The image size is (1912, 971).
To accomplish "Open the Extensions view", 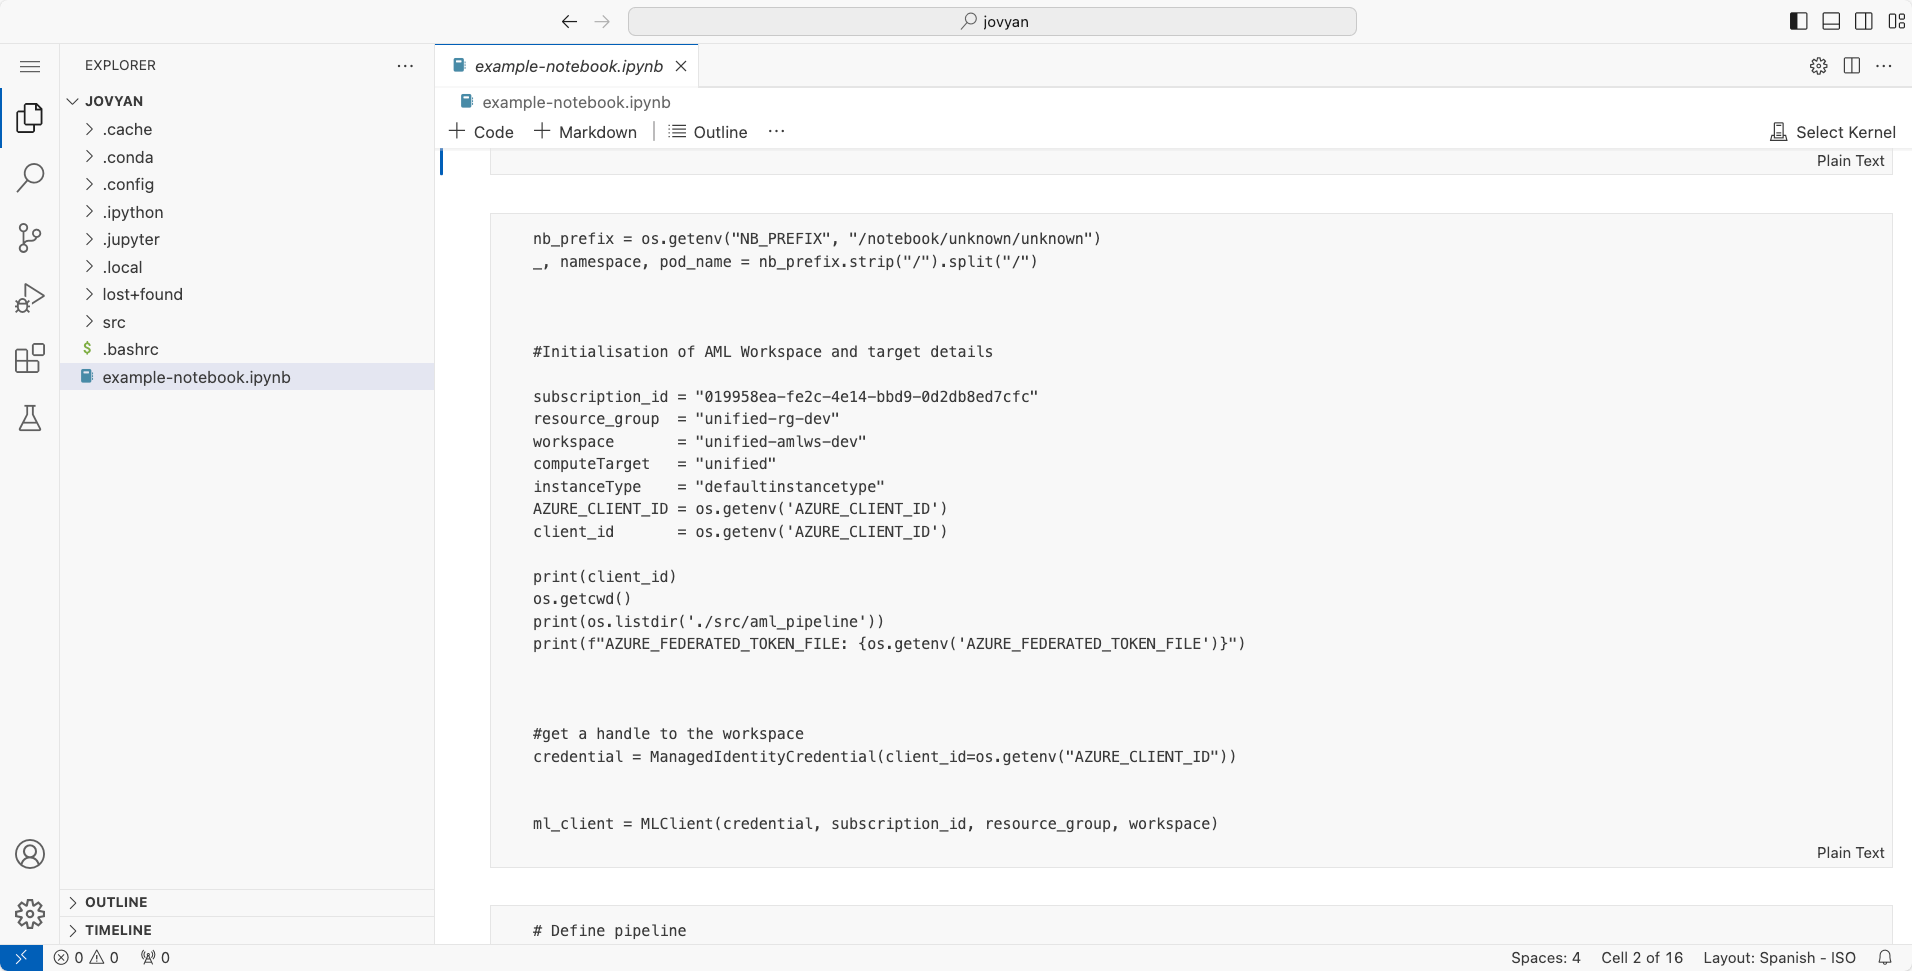I will [30, 358].
